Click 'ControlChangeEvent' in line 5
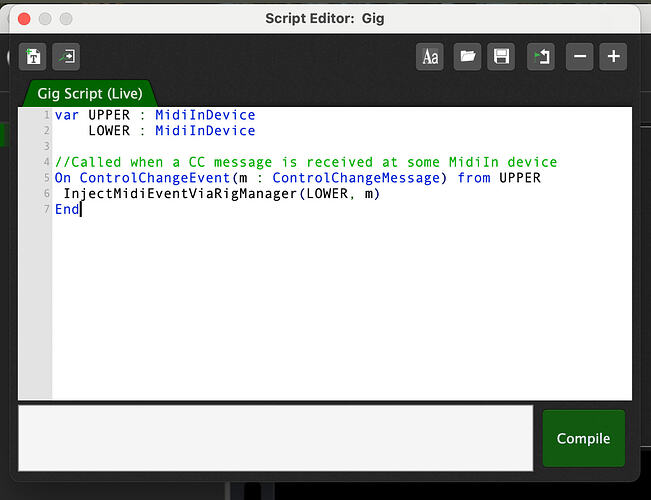 coord(155,178)
